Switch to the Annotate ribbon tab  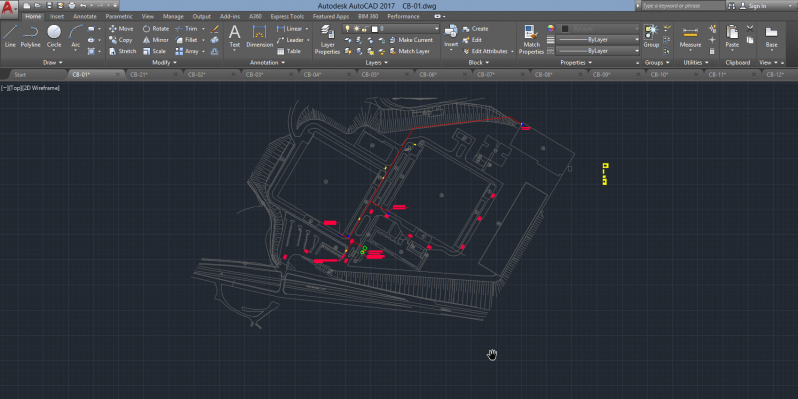pos(84,16)
